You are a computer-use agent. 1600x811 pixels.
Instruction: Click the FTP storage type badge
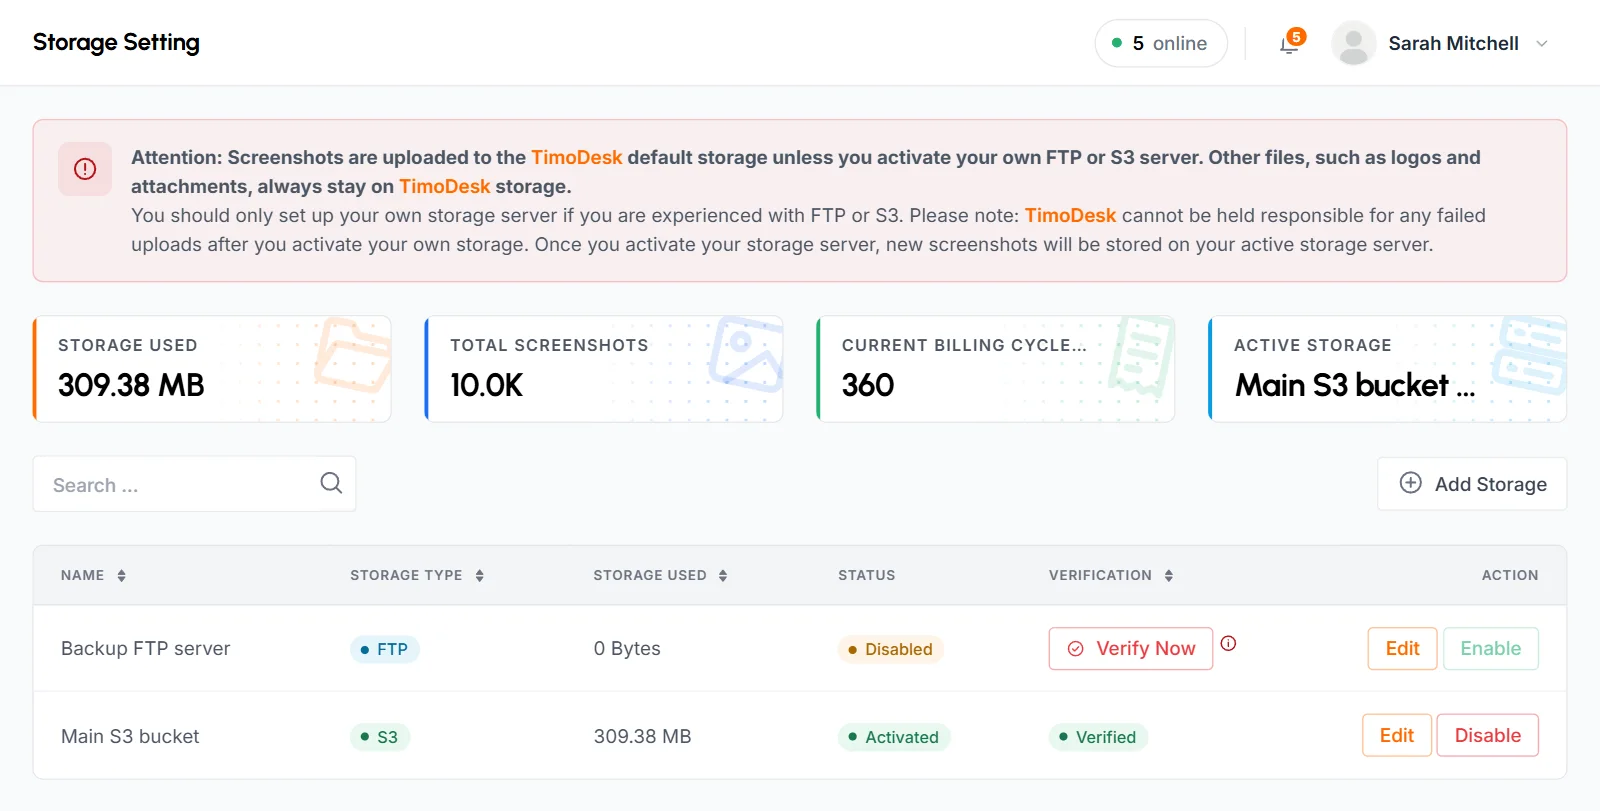[x=385, y=649]
